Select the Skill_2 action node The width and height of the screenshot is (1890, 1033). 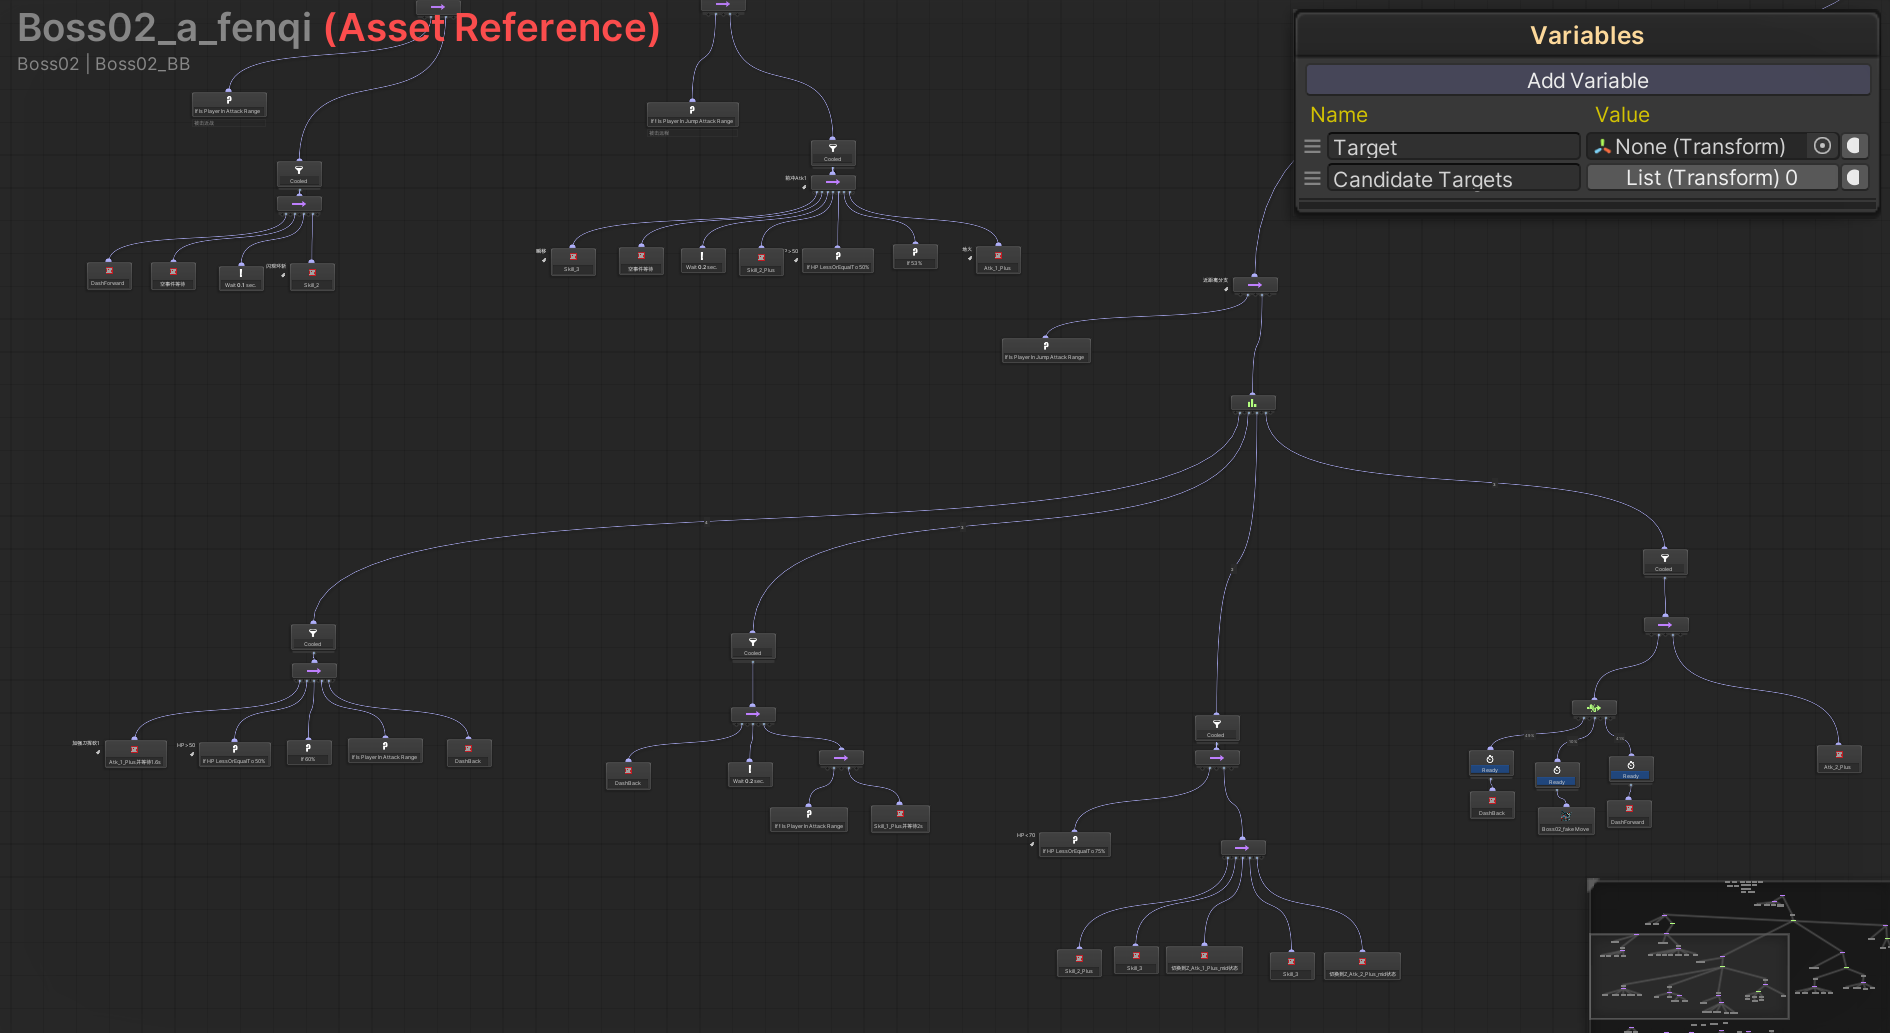(312, 278)
